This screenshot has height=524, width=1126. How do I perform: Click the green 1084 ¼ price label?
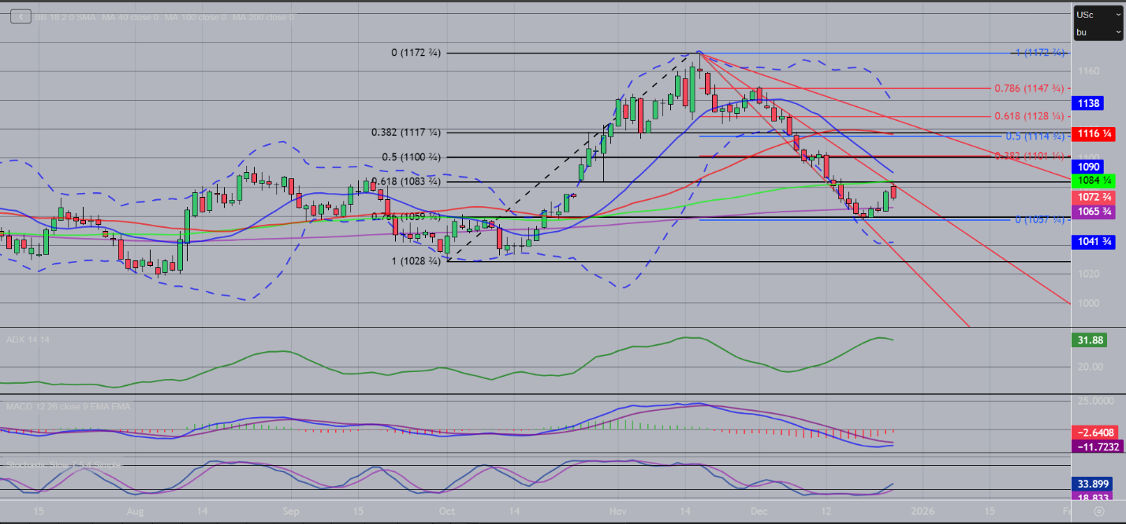(x=1091, y=180)
